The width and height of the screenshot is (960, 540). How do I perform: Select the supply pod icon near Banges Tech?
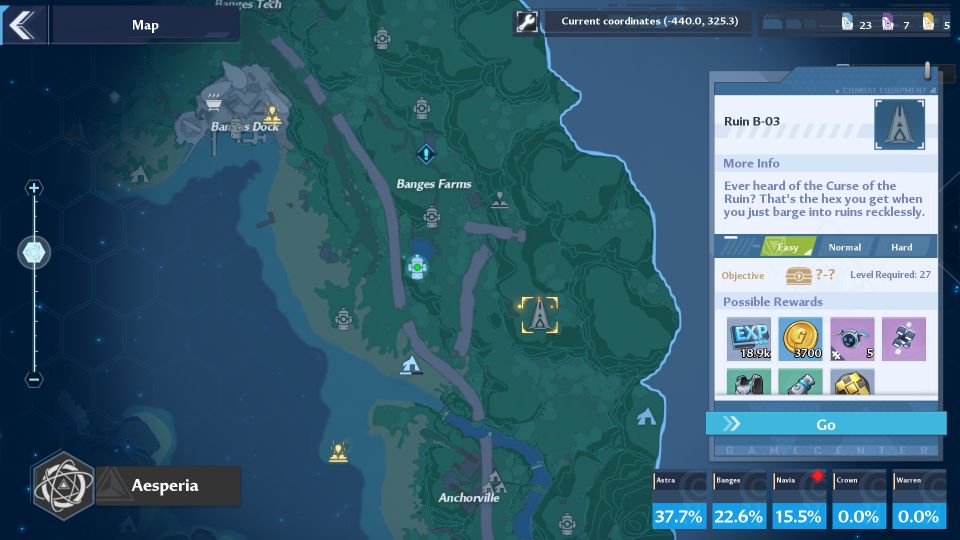tap(382, 39)
